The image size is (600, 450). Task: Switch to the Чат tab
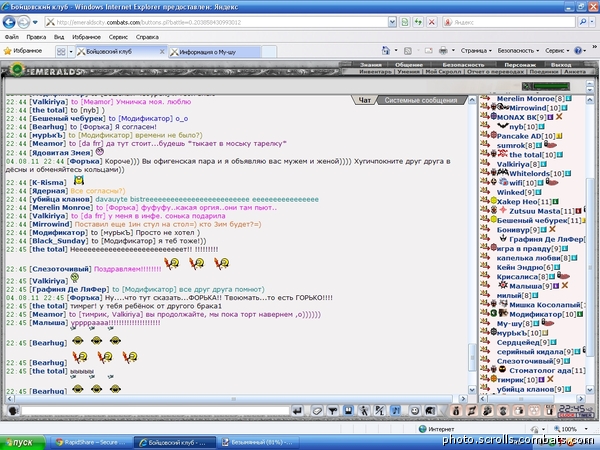(x=364, y=100)
